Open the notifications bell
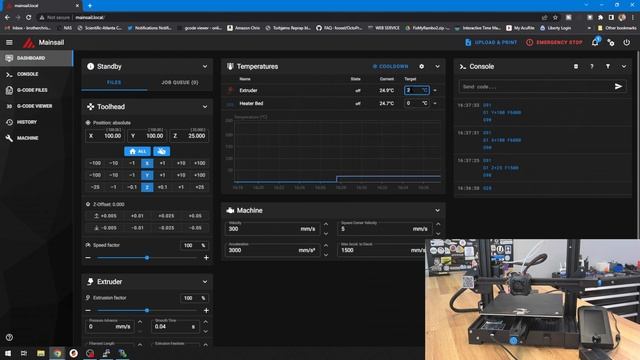The width and height of the screenshot is (640, 360). (595, 42)
